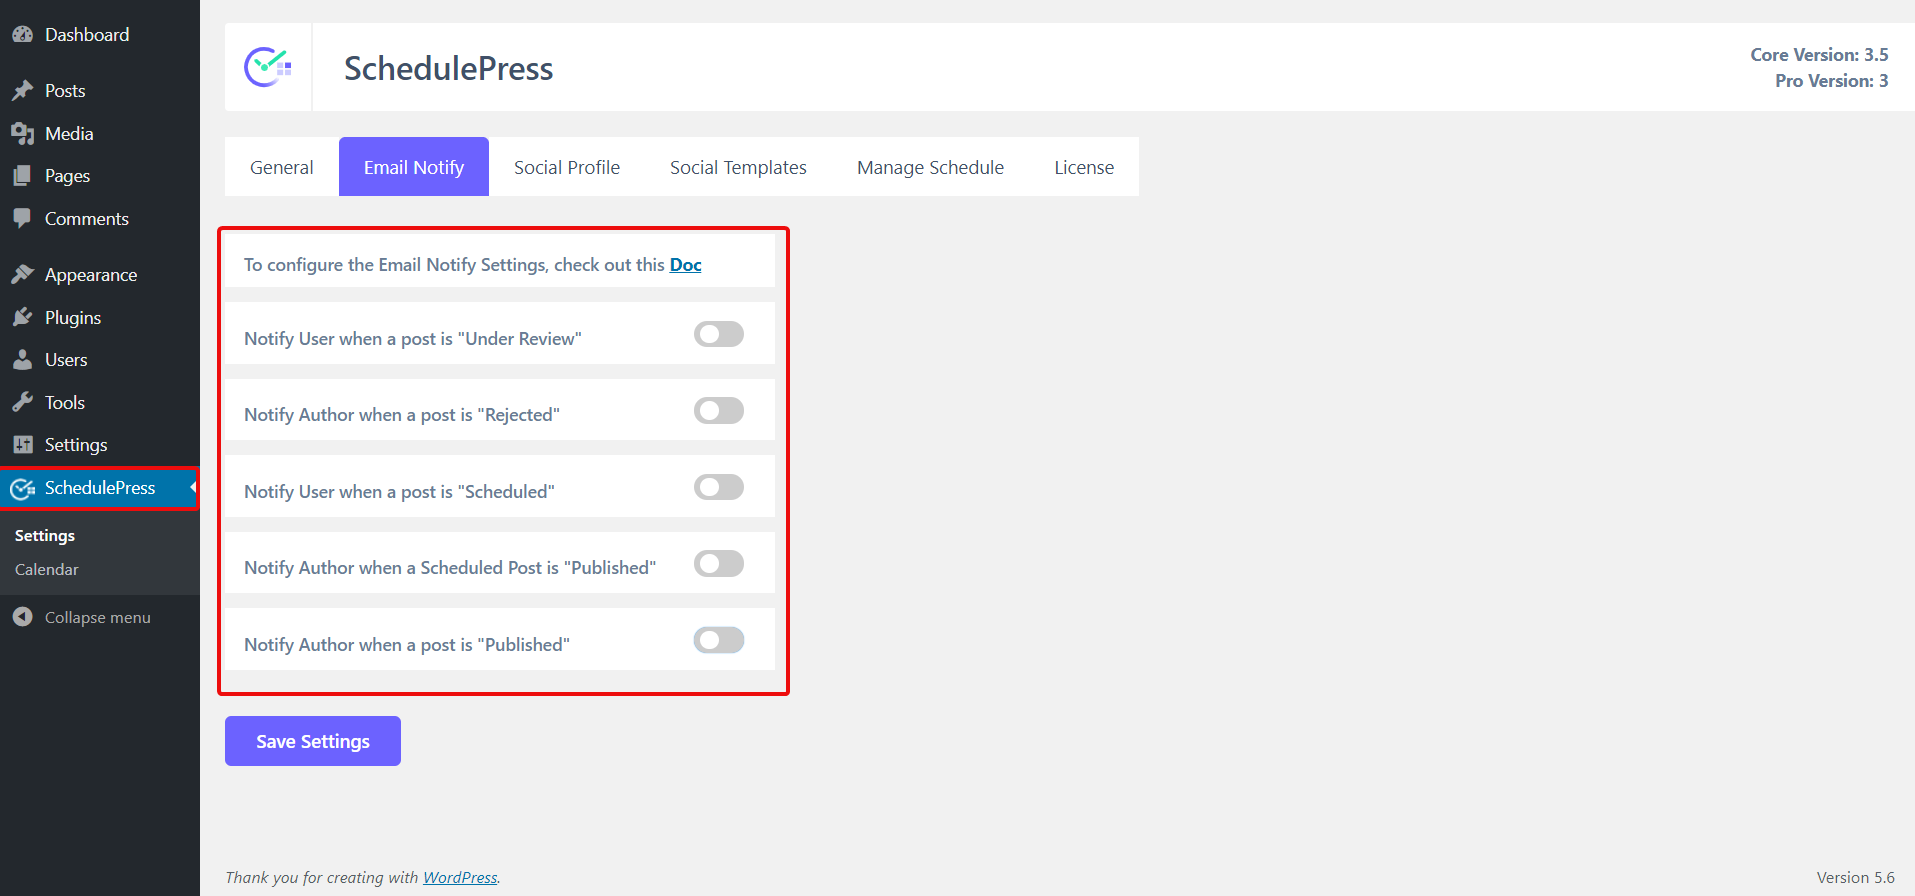Screen dimensions: 1915x896
Task: Click the Collapse menu label
Action: pos(98,618)
